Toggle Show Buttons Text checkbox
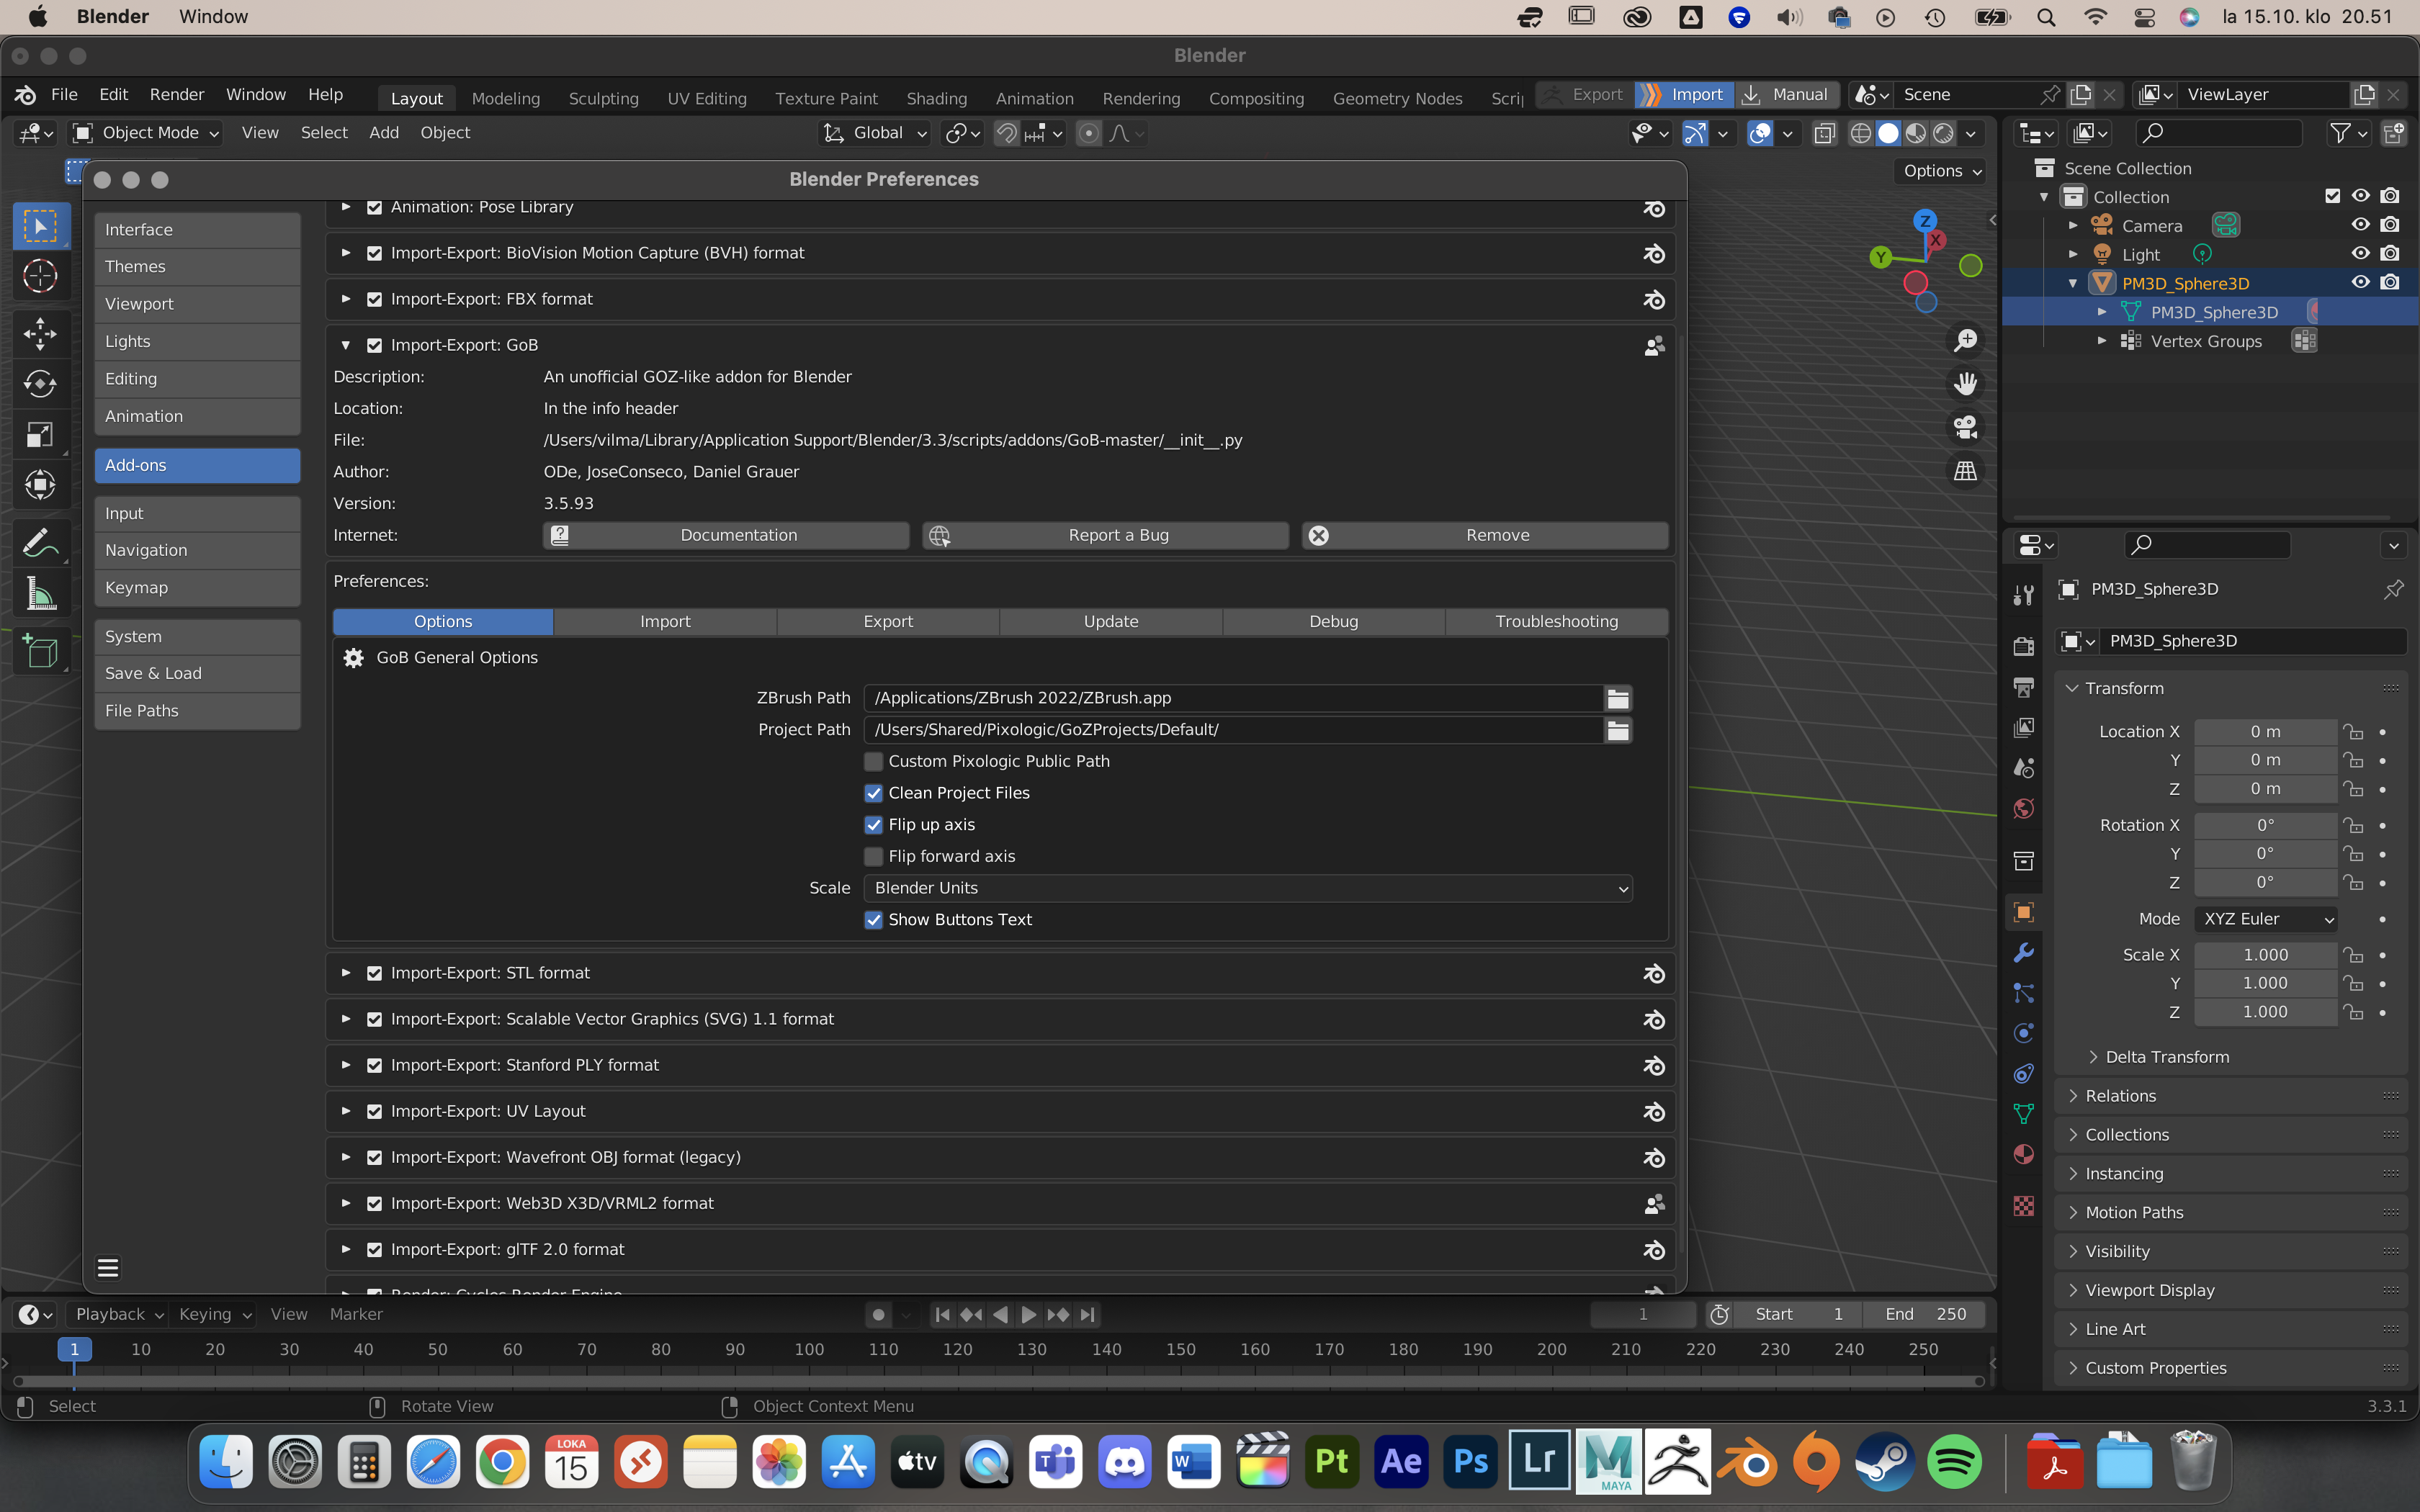 pos(873,920)
